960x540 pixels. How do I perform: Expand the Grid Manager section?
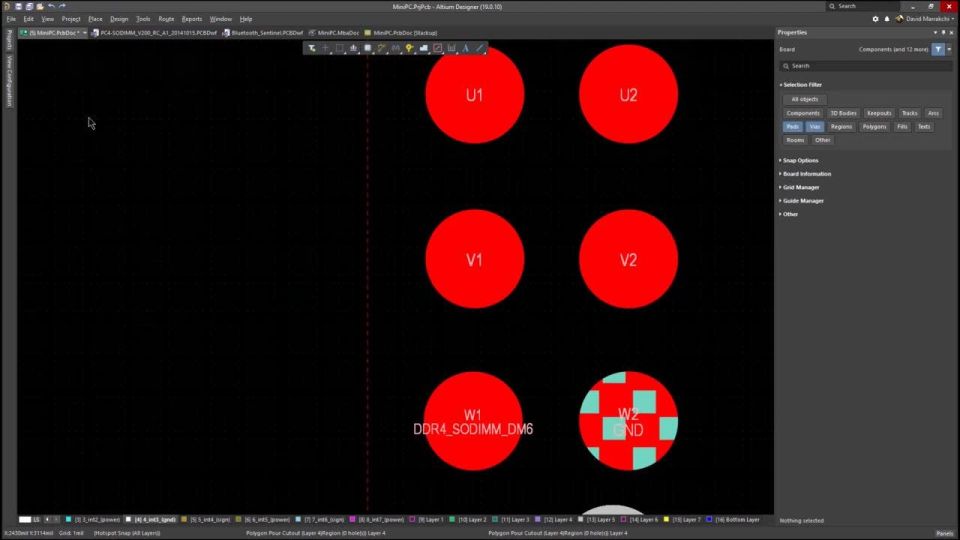pos(800,187)
